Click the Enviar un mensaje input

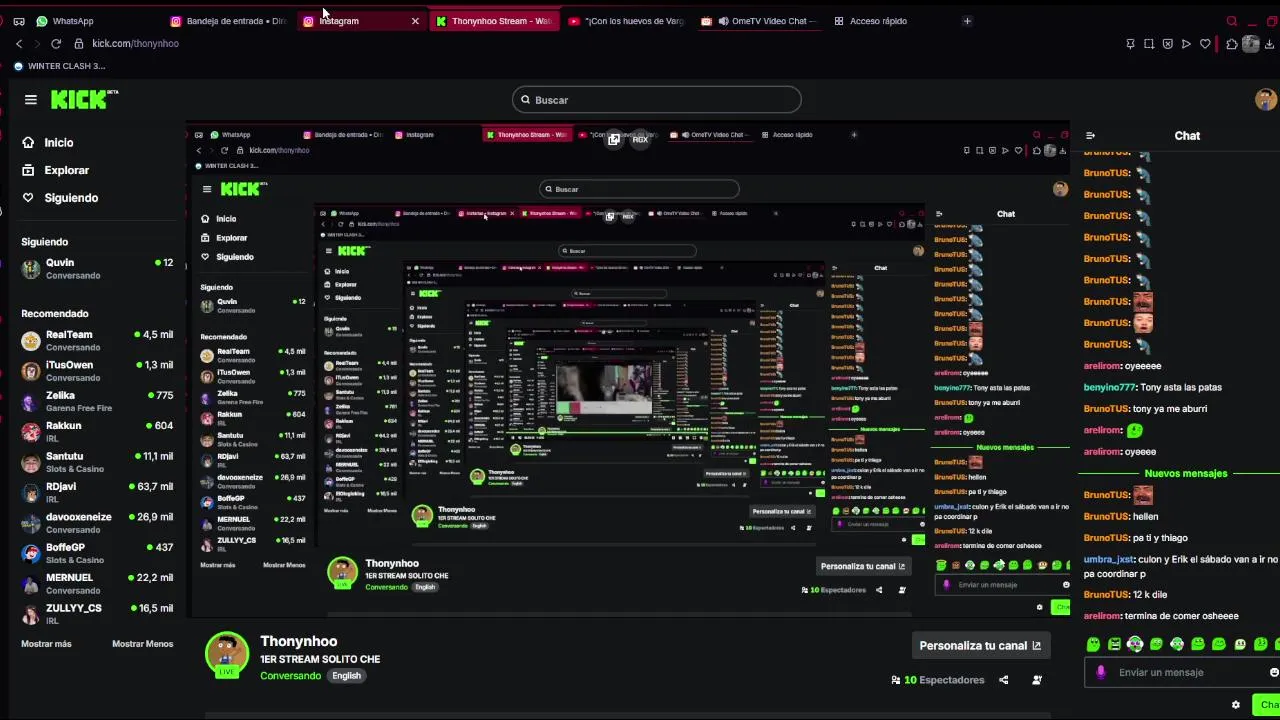(1182, 672)
